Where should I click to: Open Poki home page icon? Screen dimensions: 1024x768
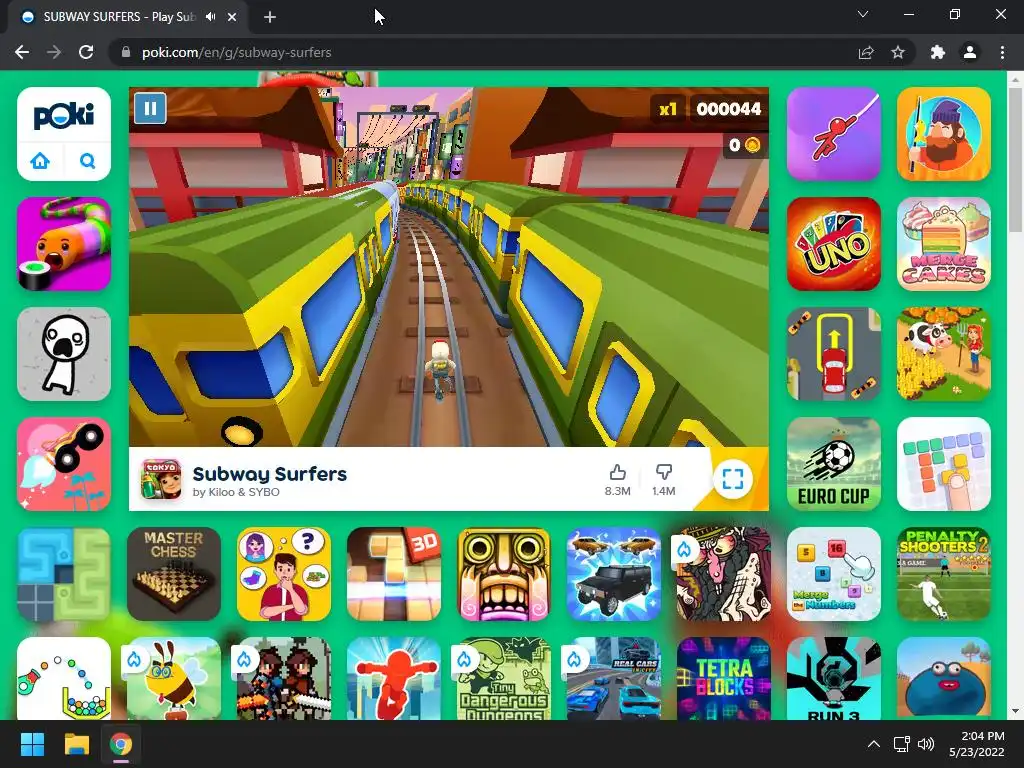point(40,160)
